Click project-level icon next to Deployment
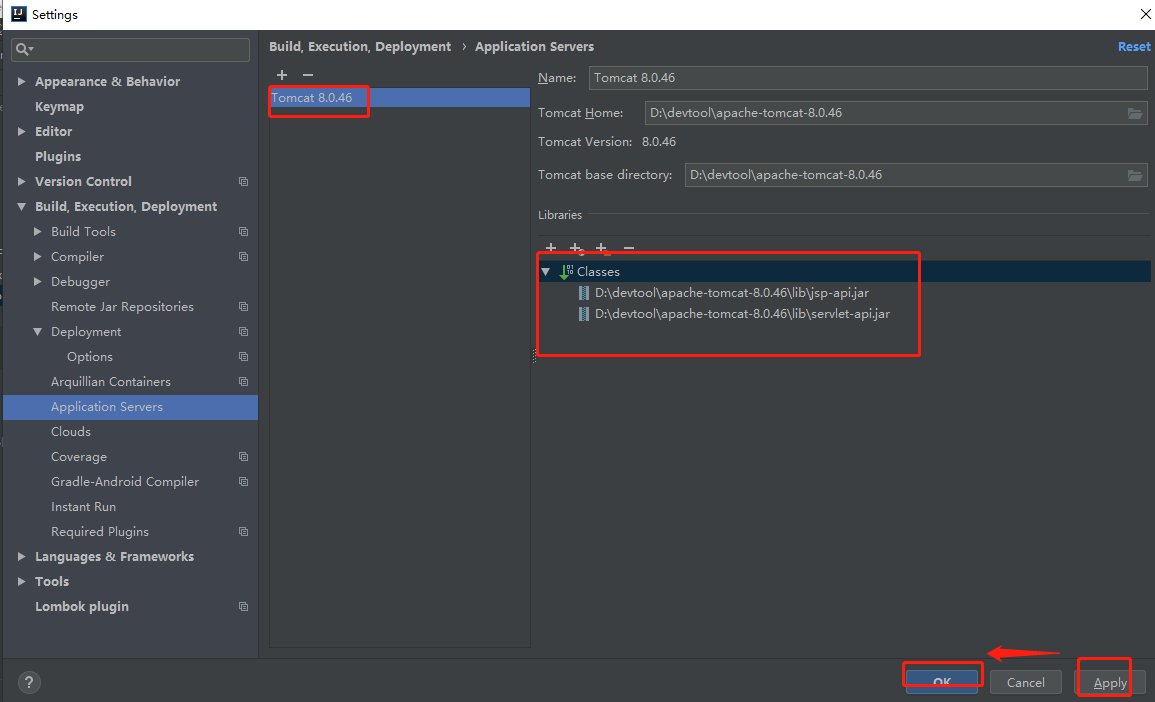Screen dimensions: 1155x702 (243, 332)
